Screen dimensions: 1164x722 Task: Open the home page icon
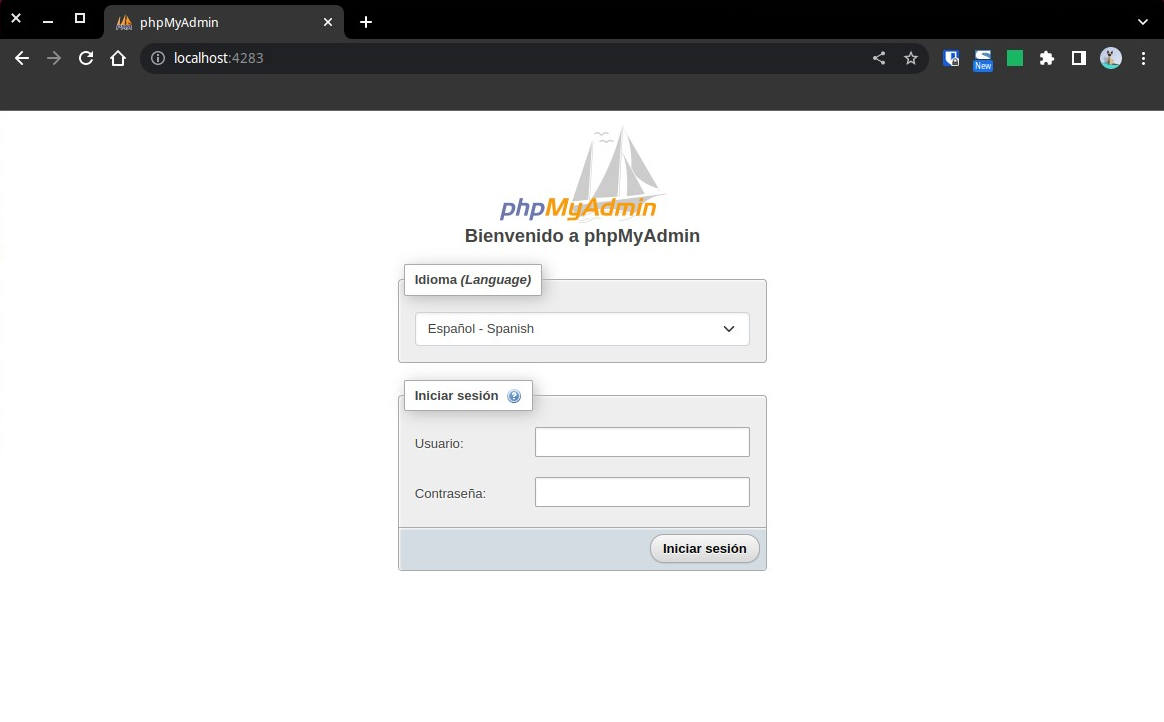point(118,58)
